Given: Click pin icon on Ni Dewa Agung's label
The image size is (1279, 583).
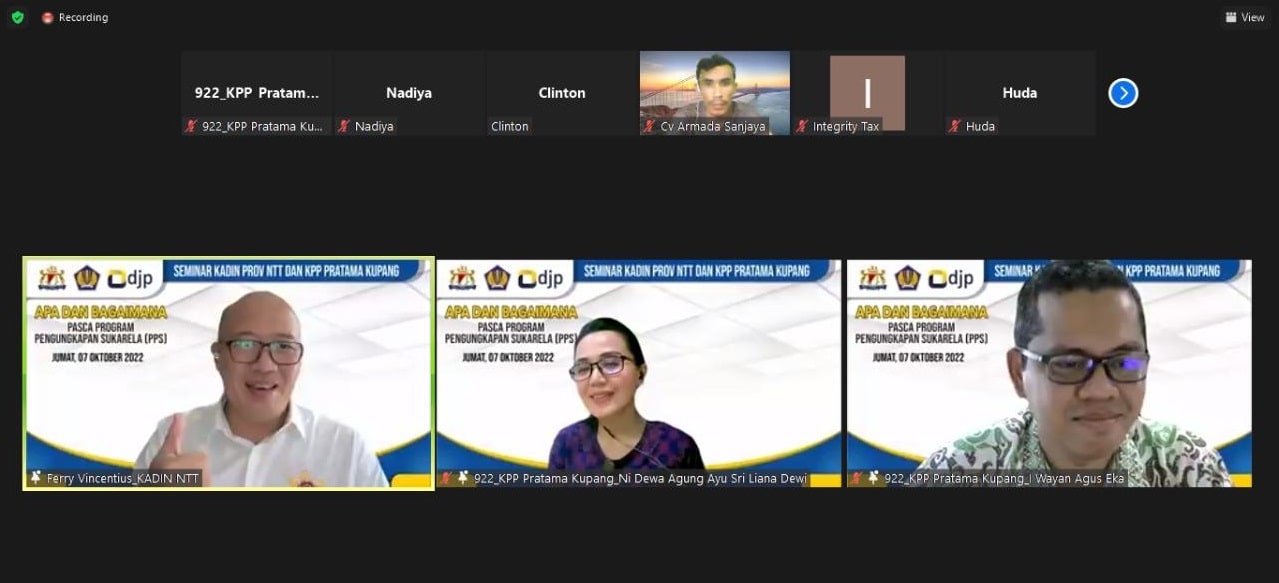Looking at the screenshot, I should click(x=463, y=479).
